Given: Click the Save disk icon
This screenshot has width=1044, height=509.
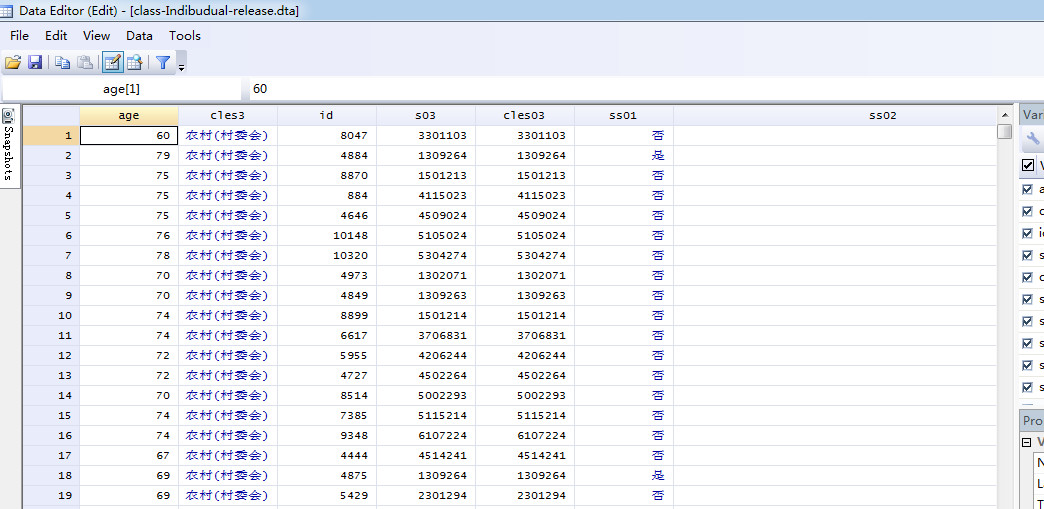Looking at the screenshot, I should [35, 62].
